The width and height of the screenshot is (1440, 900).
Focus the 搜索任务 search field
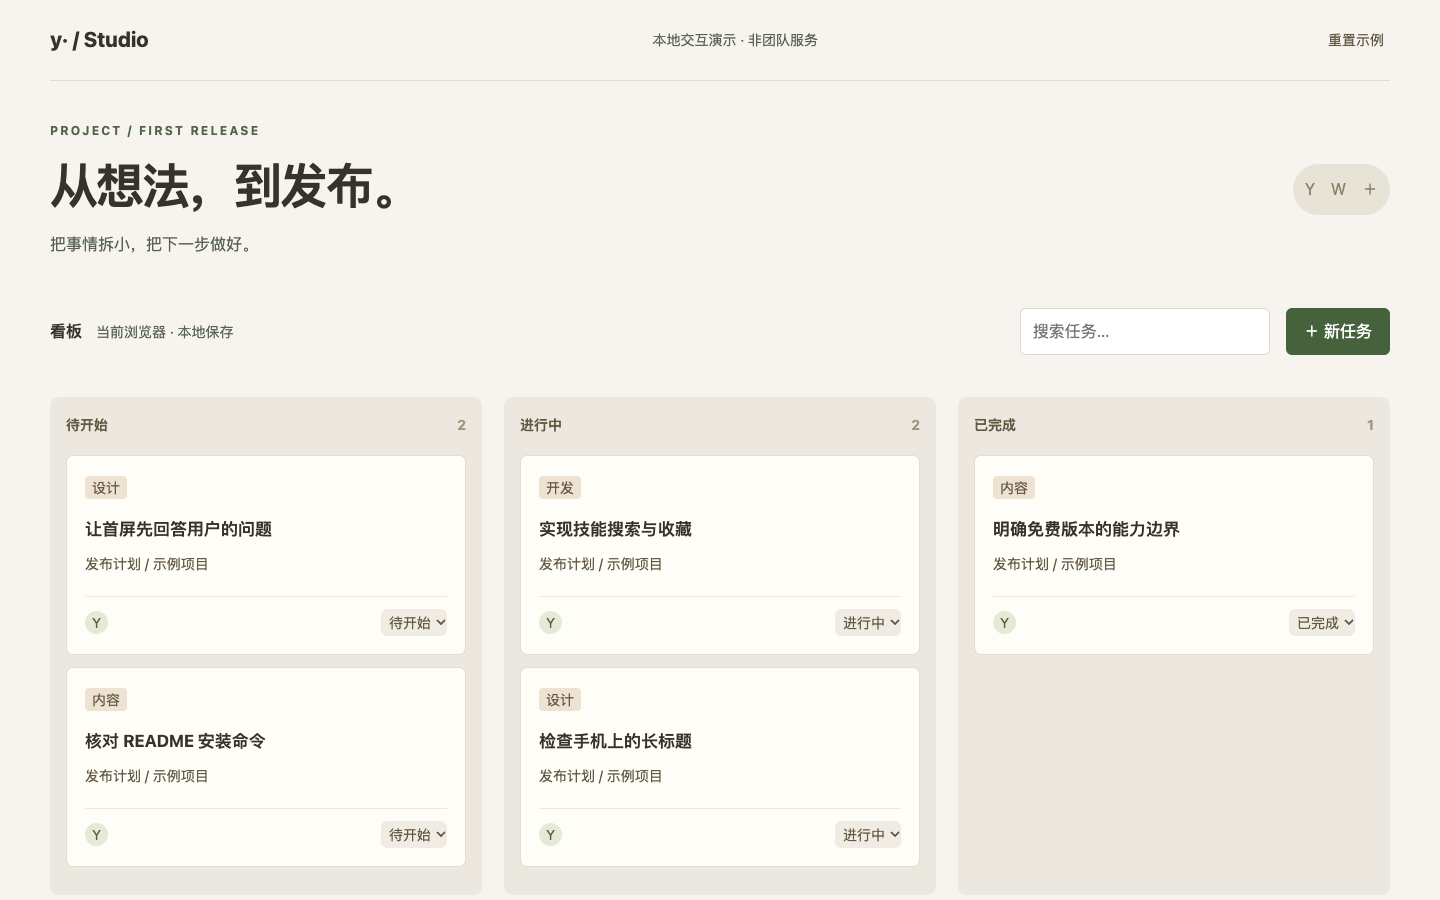click(1144, 331)
